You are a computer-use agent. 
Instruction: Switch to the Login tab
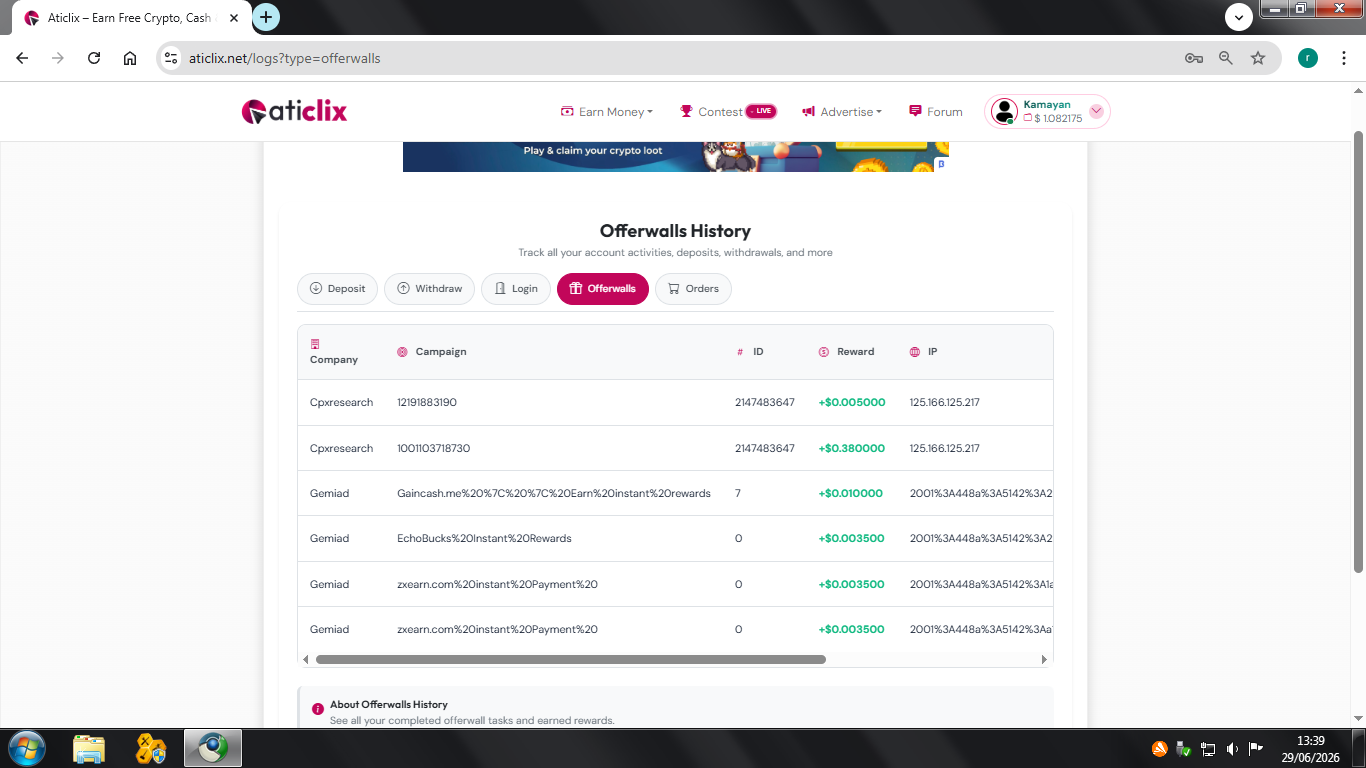516,289
